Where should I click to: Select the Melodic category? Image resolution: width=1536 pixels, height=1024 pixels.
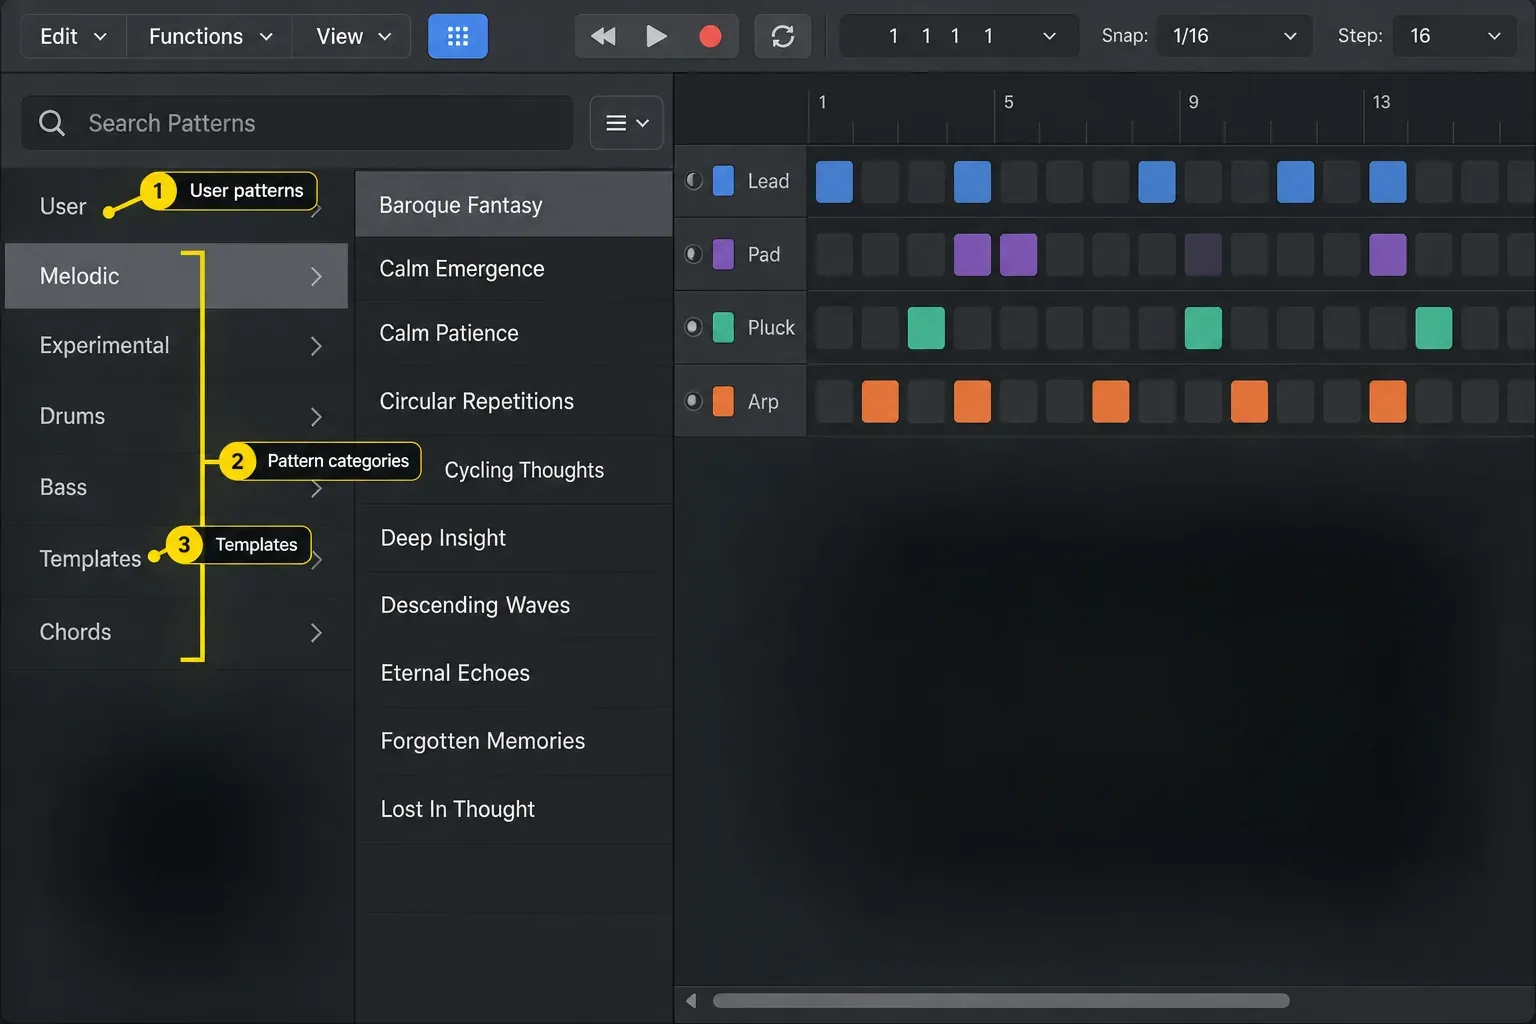click(176, 276)
